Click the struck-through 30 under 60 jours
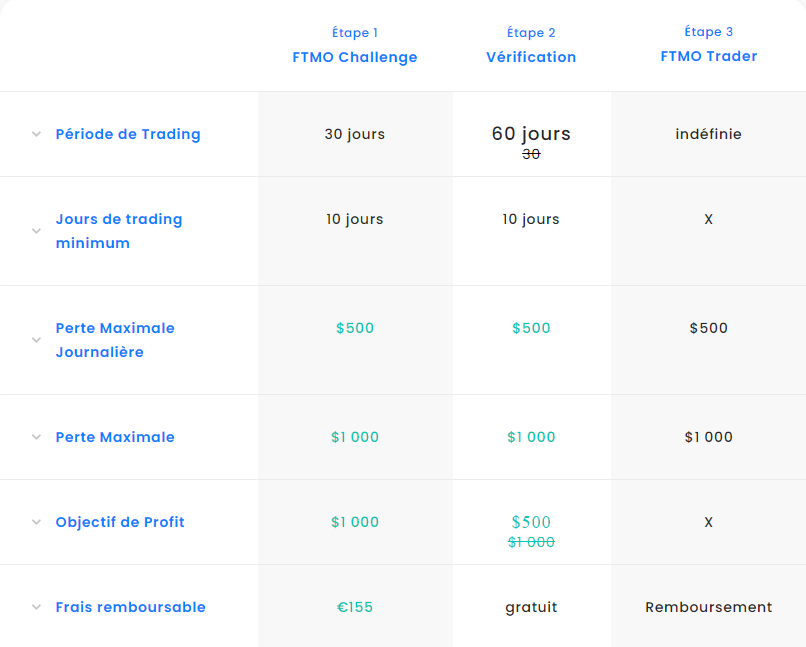Viewport: 806px width, 647px height. click(x=531, y=154)
